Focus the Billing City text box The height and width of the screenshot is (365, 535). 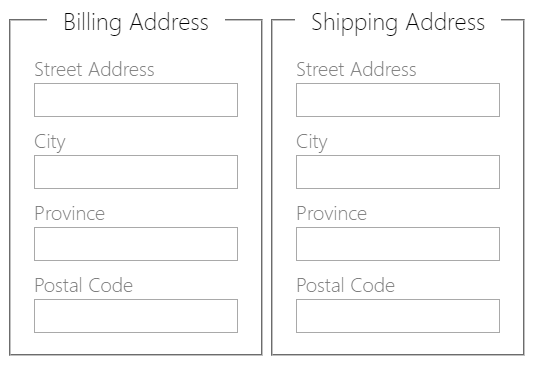coord(136,172)
